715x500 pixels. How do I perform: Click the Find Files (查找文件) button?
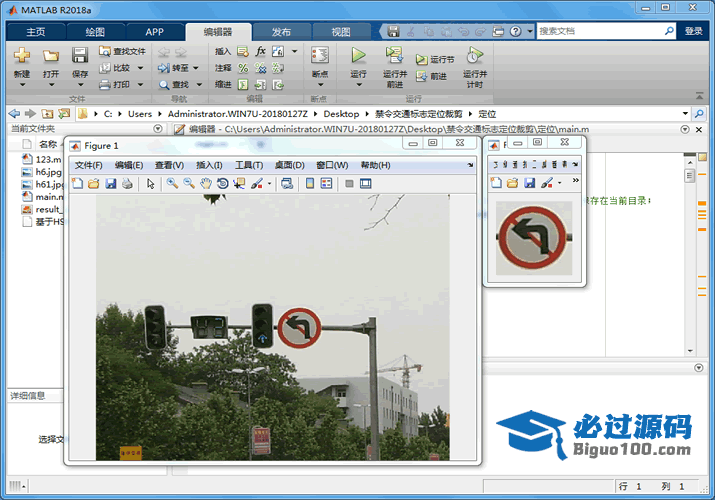click(122, 51)
